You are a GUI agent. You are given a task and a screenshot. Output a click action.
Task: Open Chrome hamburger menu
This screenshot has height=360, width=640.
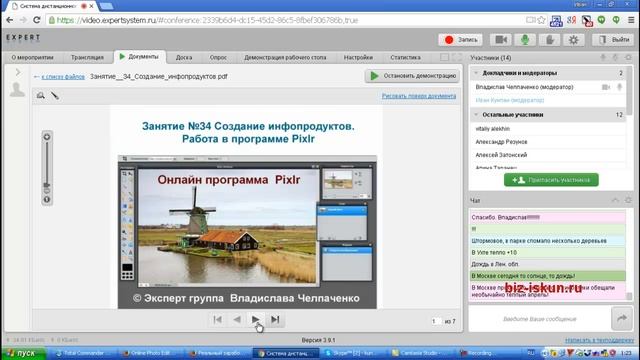(x=631, y=20)
